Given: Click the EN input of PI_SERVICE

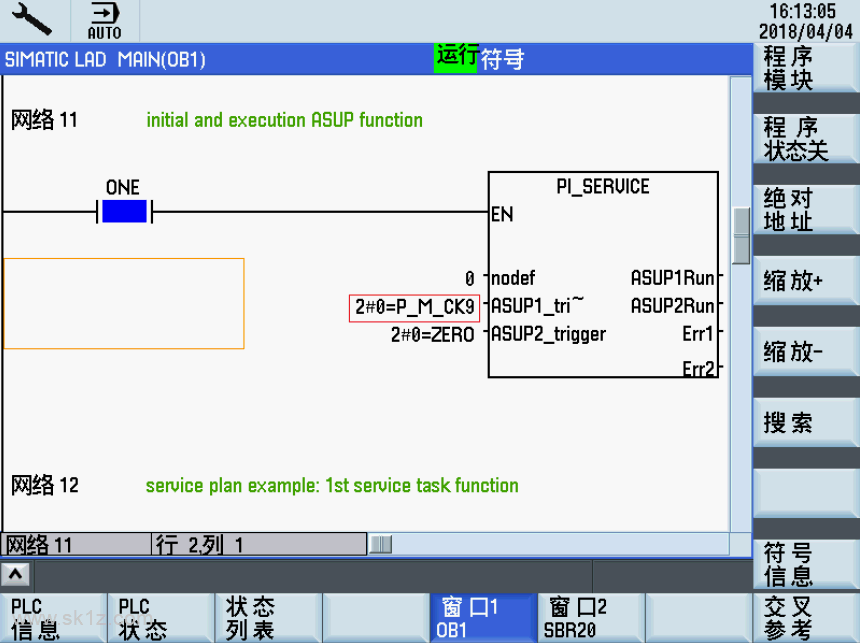Looking at the screenshot, I should pyautogui.click(x=502, y=214).
